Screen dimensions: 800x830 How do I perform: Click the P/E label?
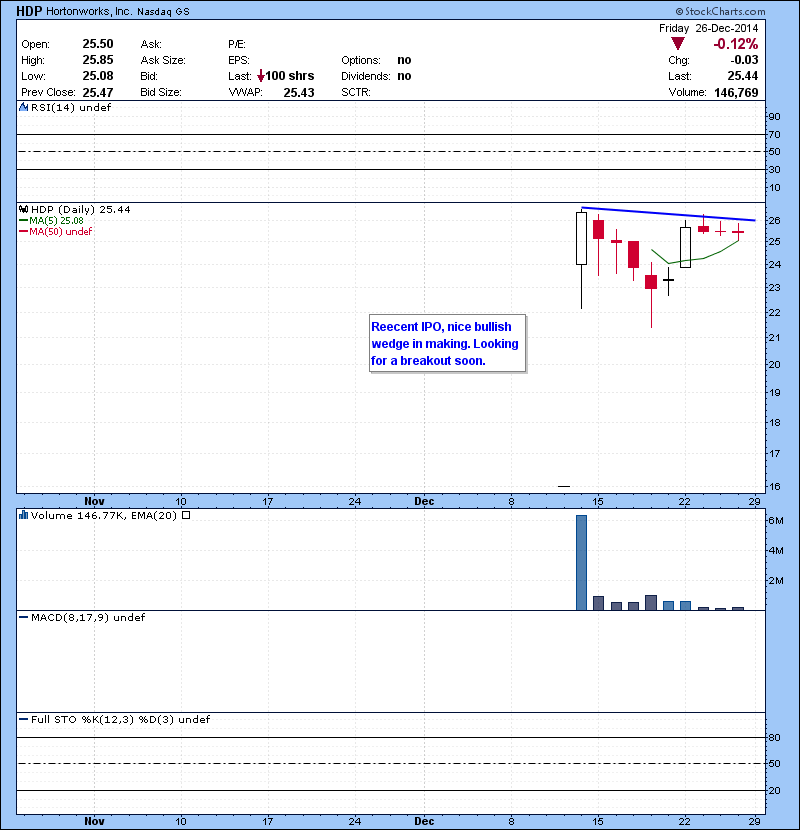tap(237, 44)
